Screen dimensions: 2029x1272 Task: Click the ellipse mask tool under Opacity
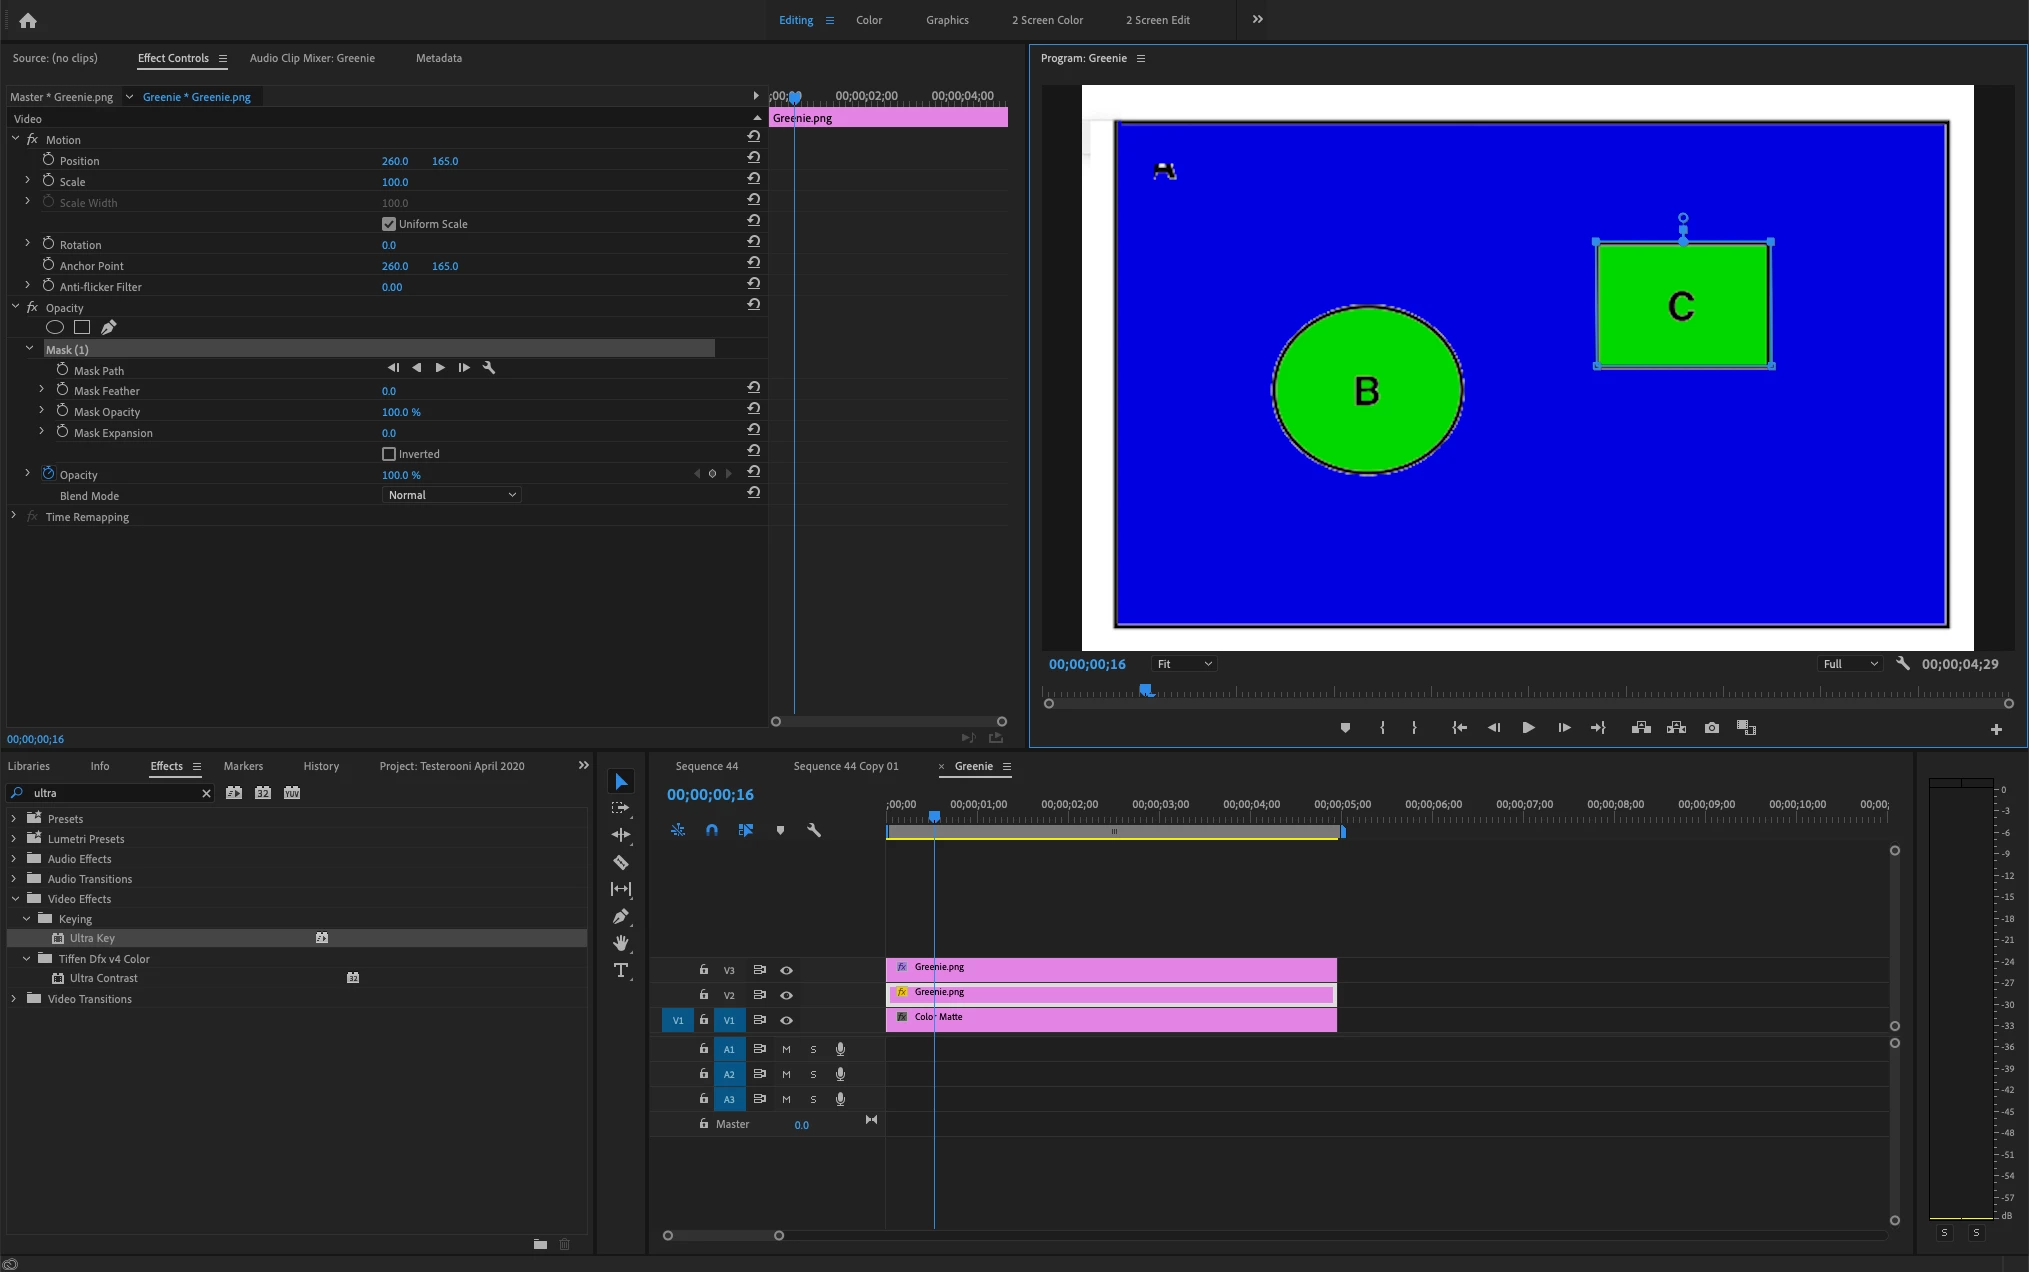coord(55,327)
